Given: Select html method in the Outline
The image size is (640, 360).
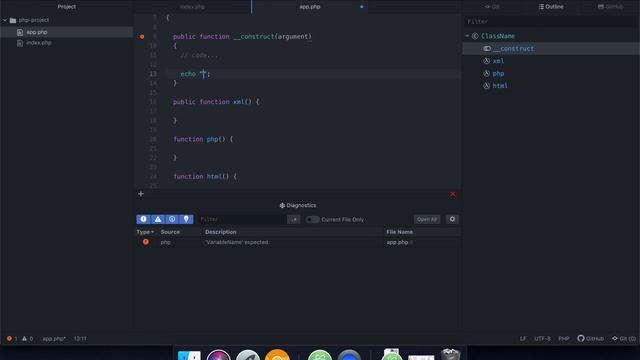Looking at the screenshot, I should click(500, 86).
